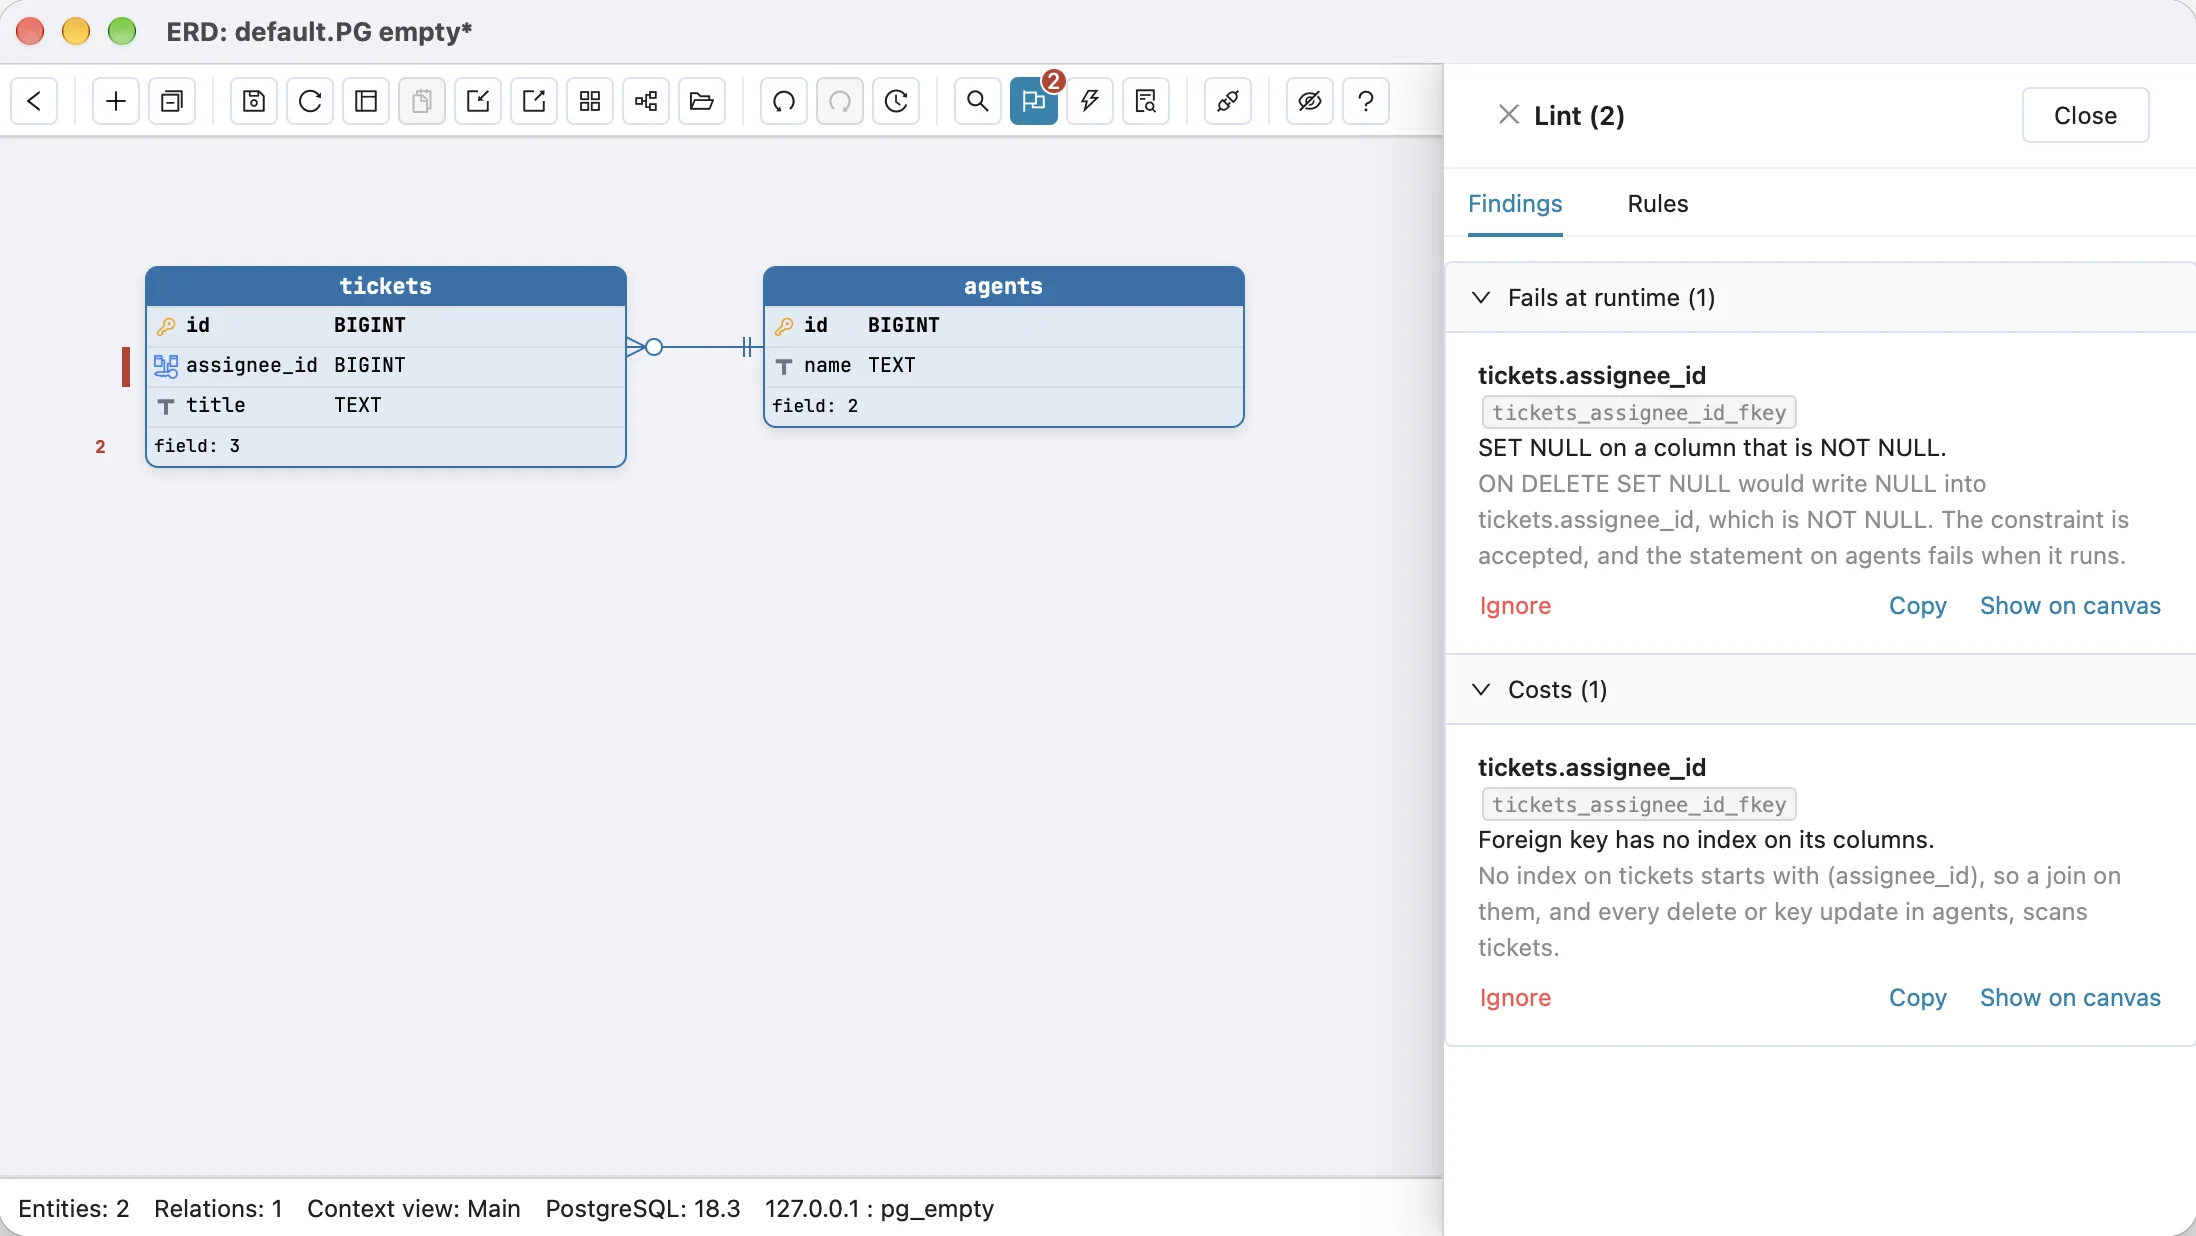The image size is (2196, 1236).
Task: Click the collapse-all stacked windows icon
Action: pyautogui.click(x=172, y=101)
